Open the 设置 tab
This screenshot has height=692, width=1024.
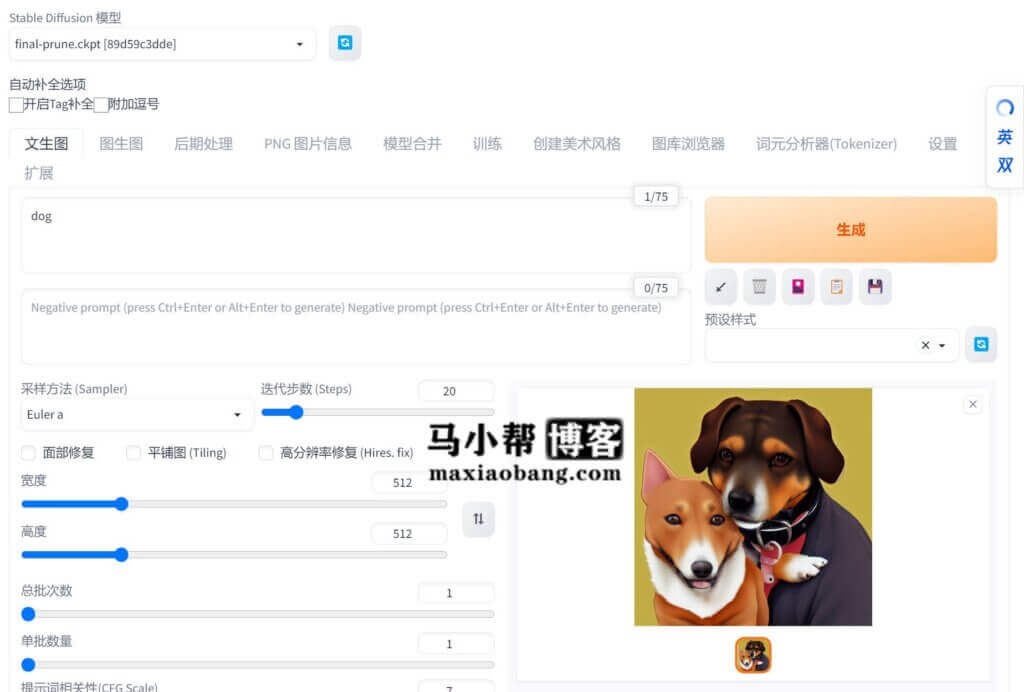click(x=941, y=143)
